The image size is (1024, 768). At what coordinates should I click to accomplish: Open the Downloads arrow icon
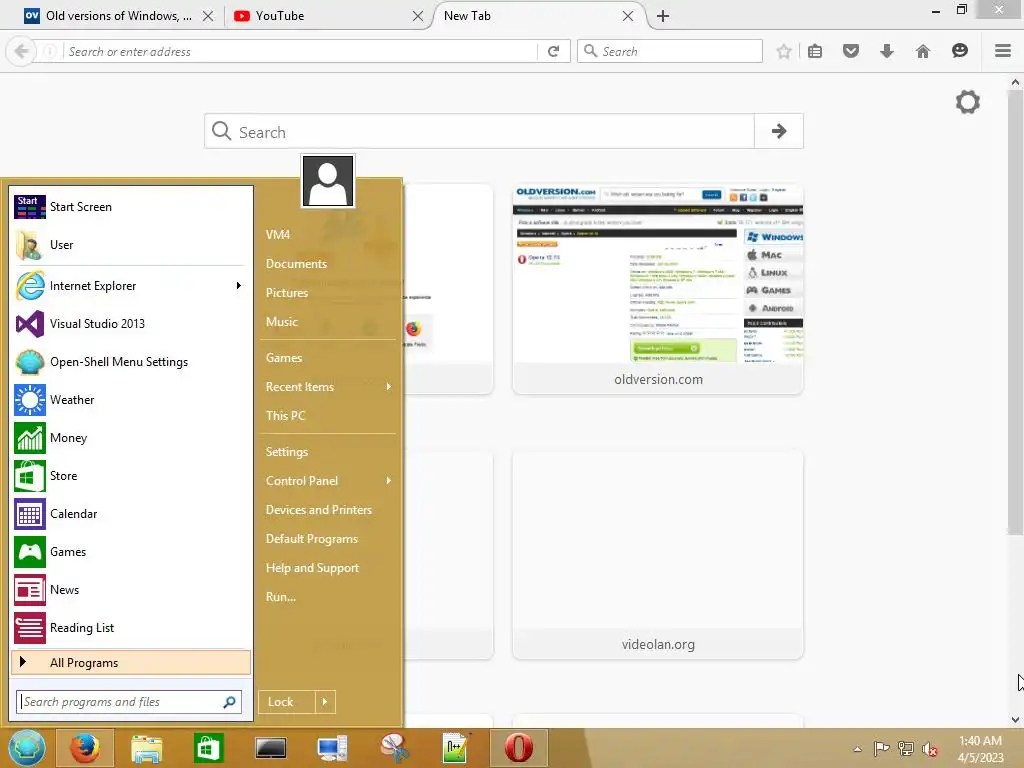coord(887,51)
